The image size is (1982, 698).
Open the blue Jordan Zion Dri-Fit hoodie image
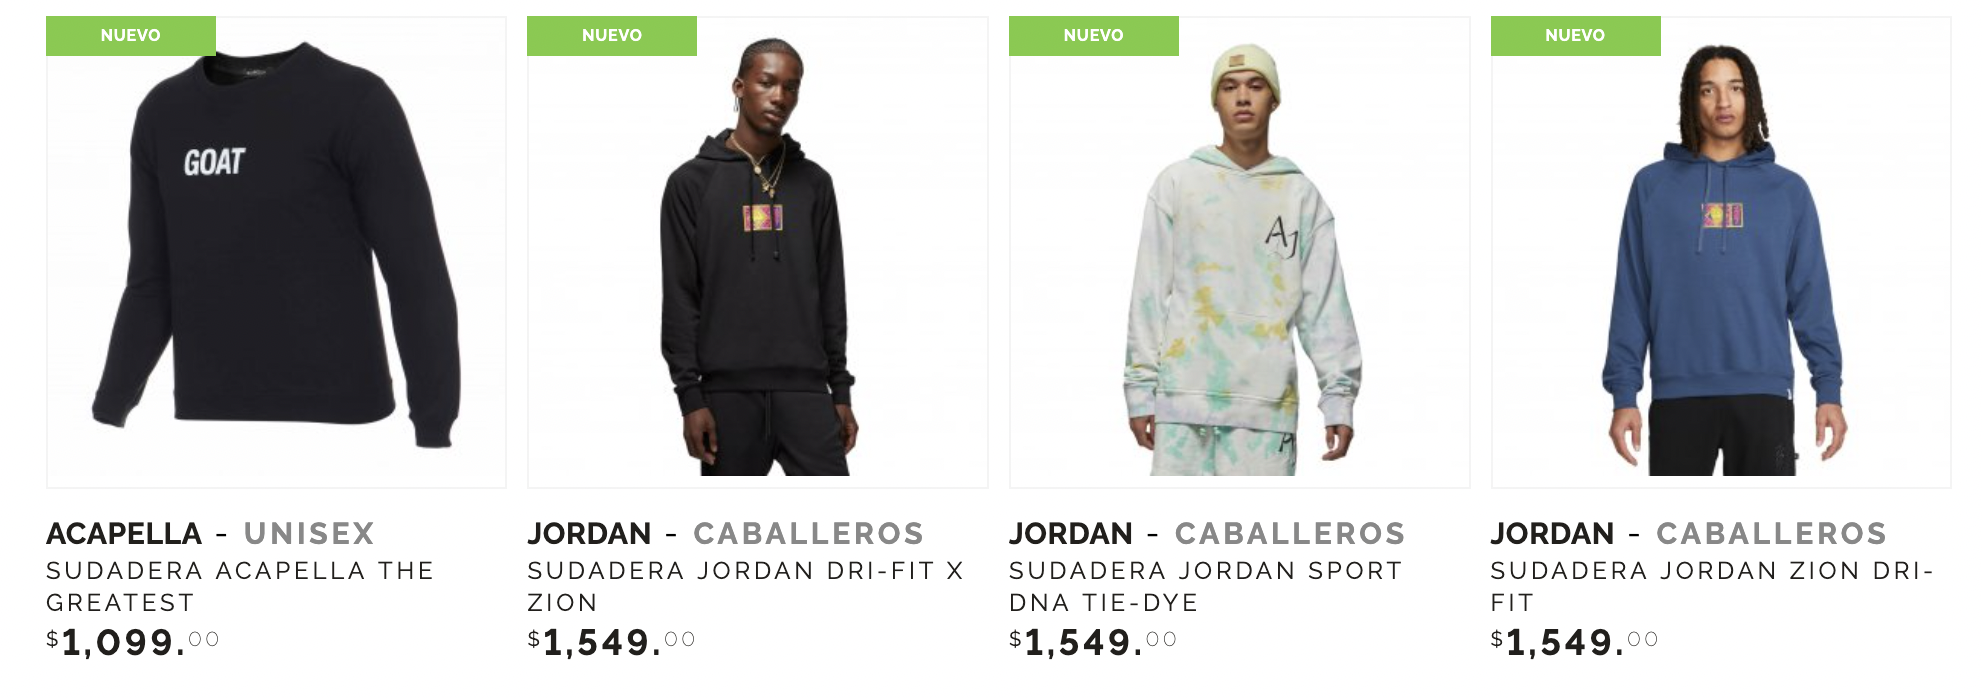(1721, 252)
